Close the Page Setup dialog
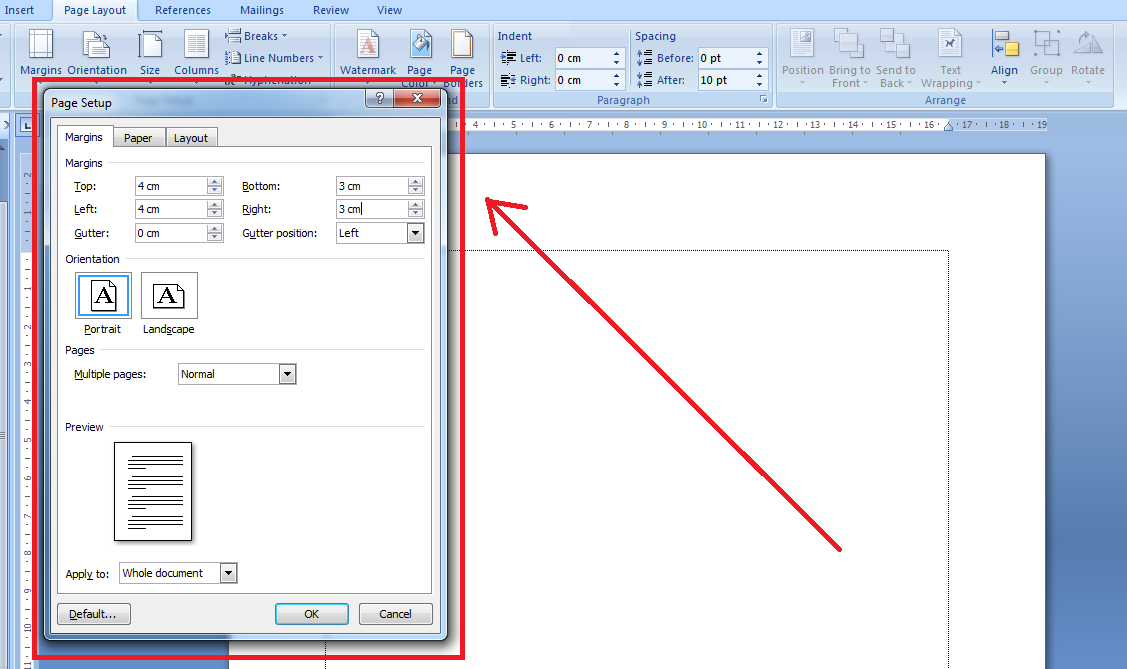 417,98
